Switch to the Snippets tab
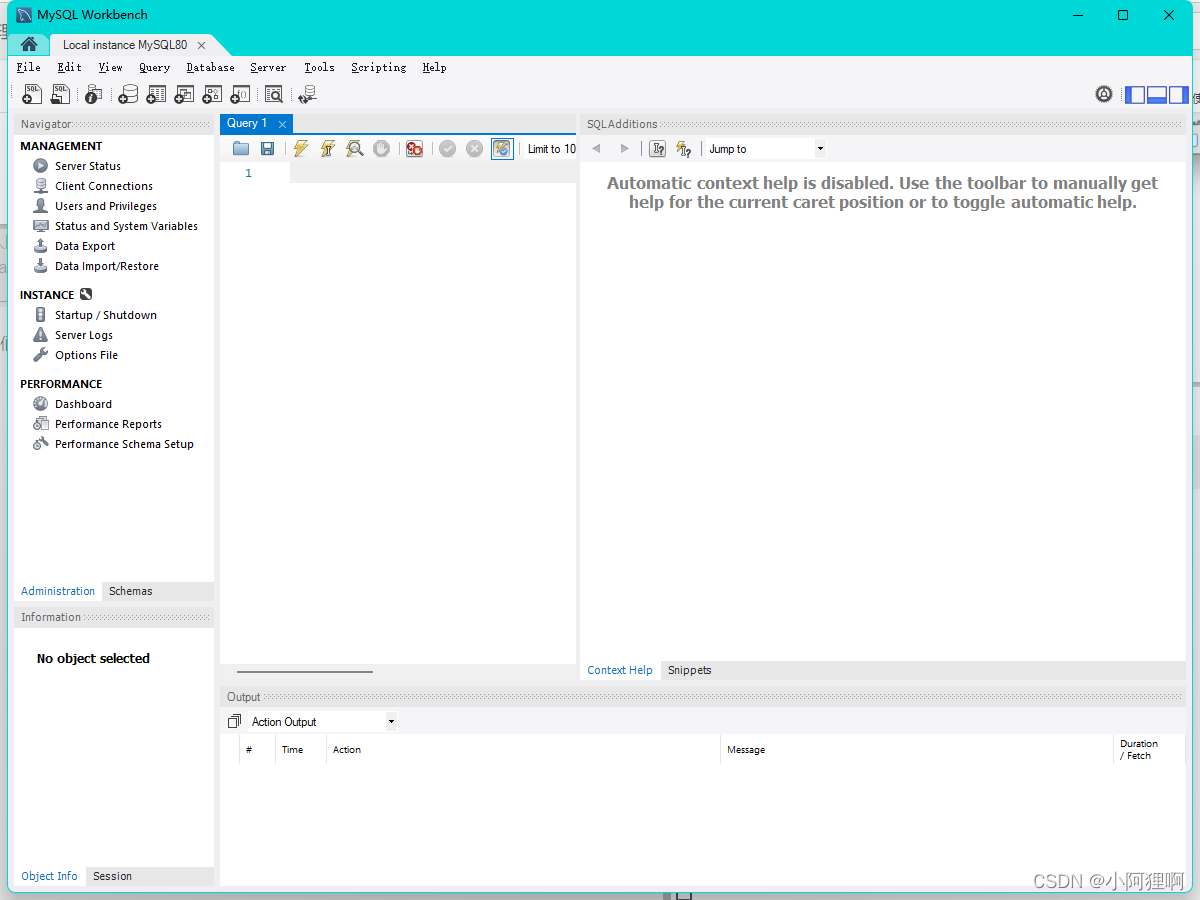The width and height of the screenshot is (1200, 900). click(690, 670)
